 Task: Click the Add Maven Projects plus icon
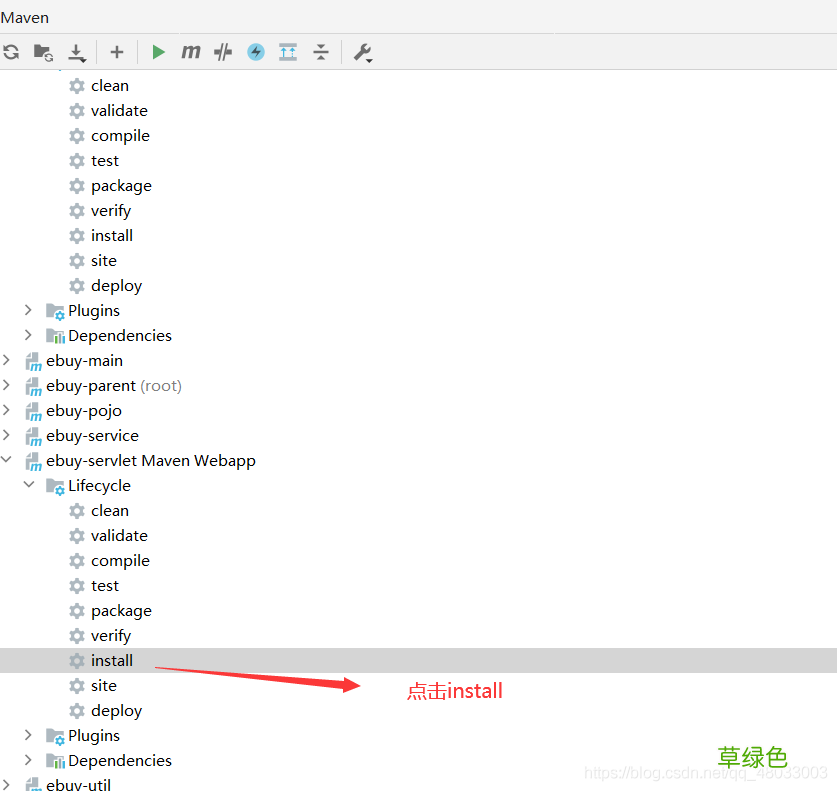pyautogui.click(x=117, y=52)
